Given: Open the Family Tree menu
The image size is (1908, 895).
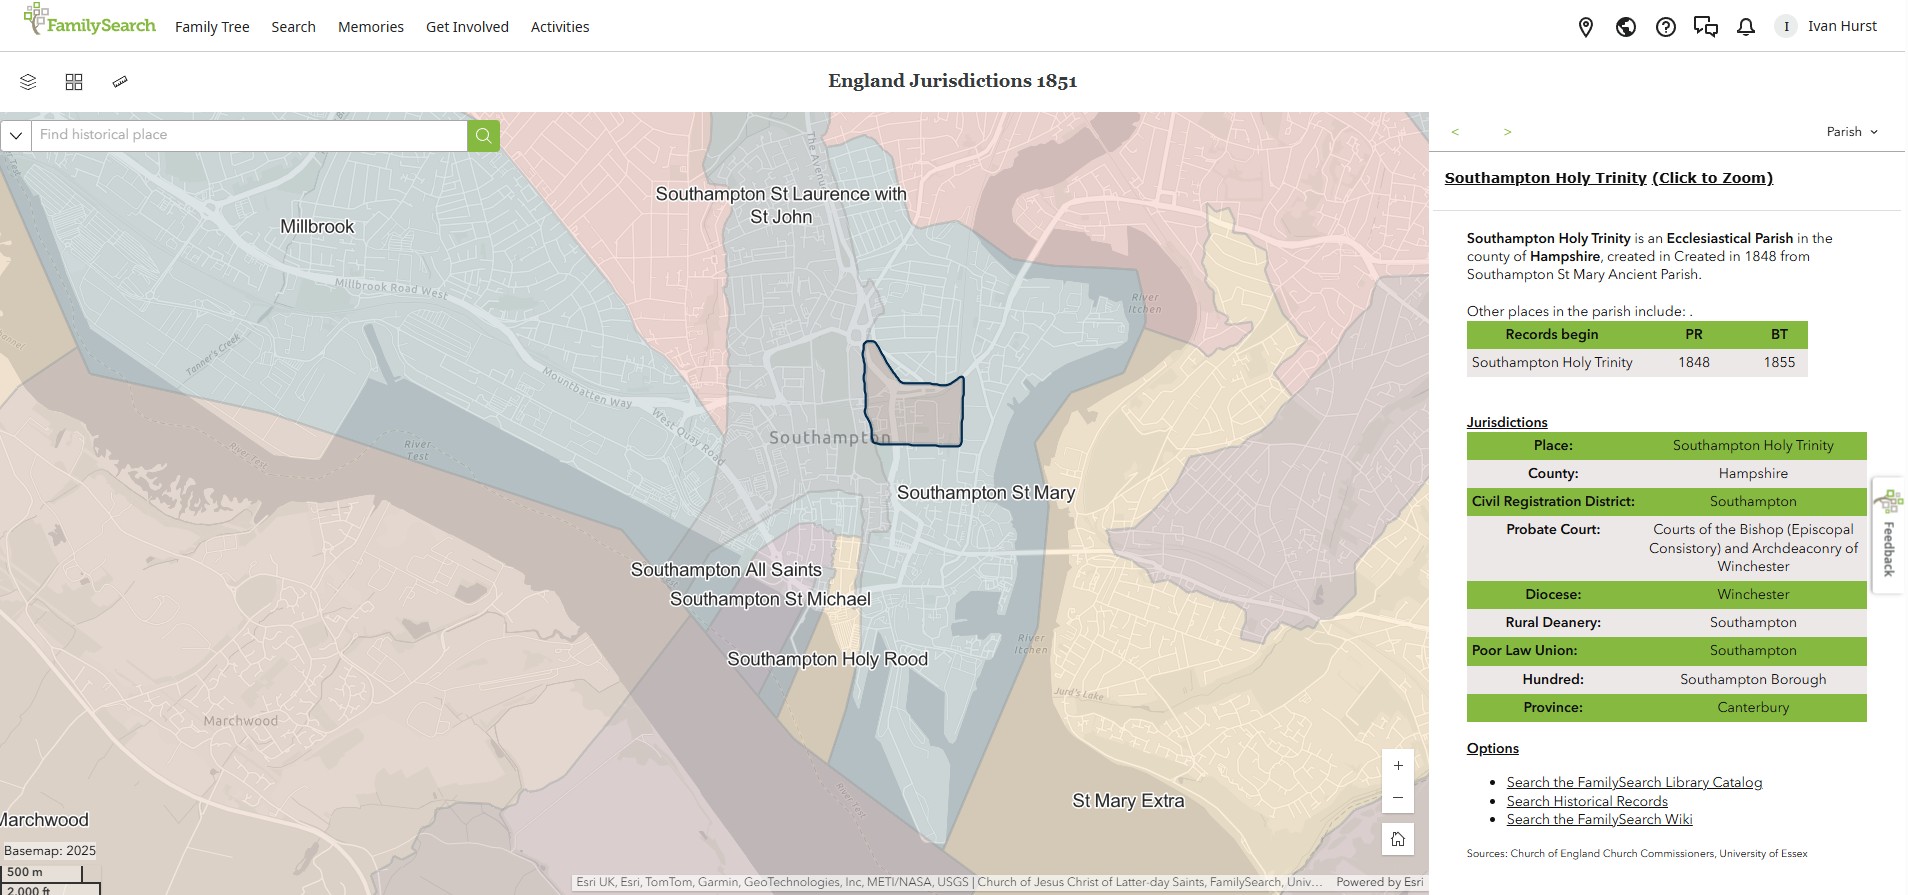Looking at the screenshot, I should pyautogui.click(x=212, y=27).
